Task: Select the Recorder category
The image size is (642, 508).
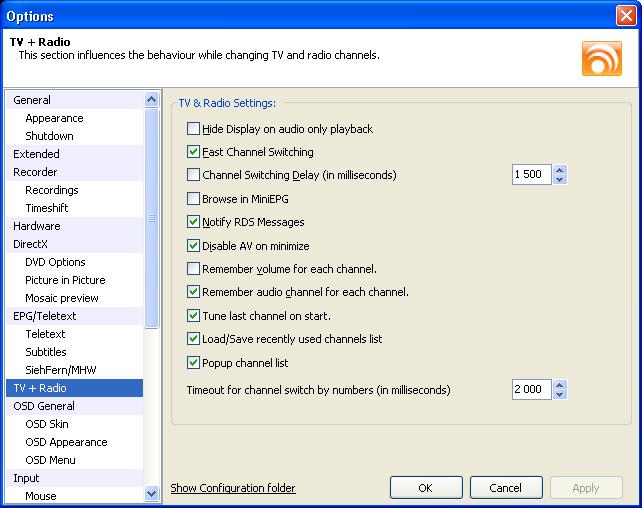Action: click(x=35, y=172)
